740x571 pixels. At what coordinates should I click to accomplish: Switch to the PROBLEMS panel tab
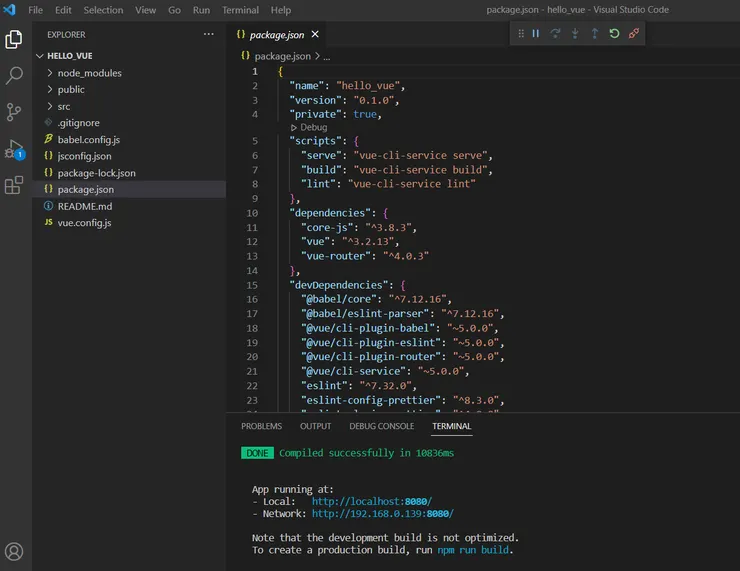point(261,426)
